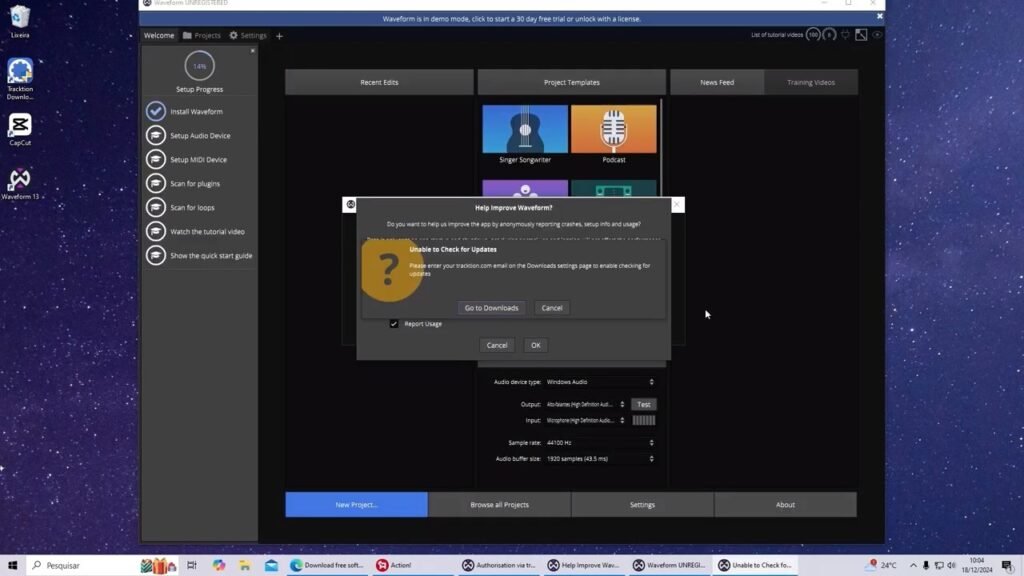1024x576 pixels.
Task: Close the Help Improve Waveform window
Action: pyautogui.click(x=677, y=204)
